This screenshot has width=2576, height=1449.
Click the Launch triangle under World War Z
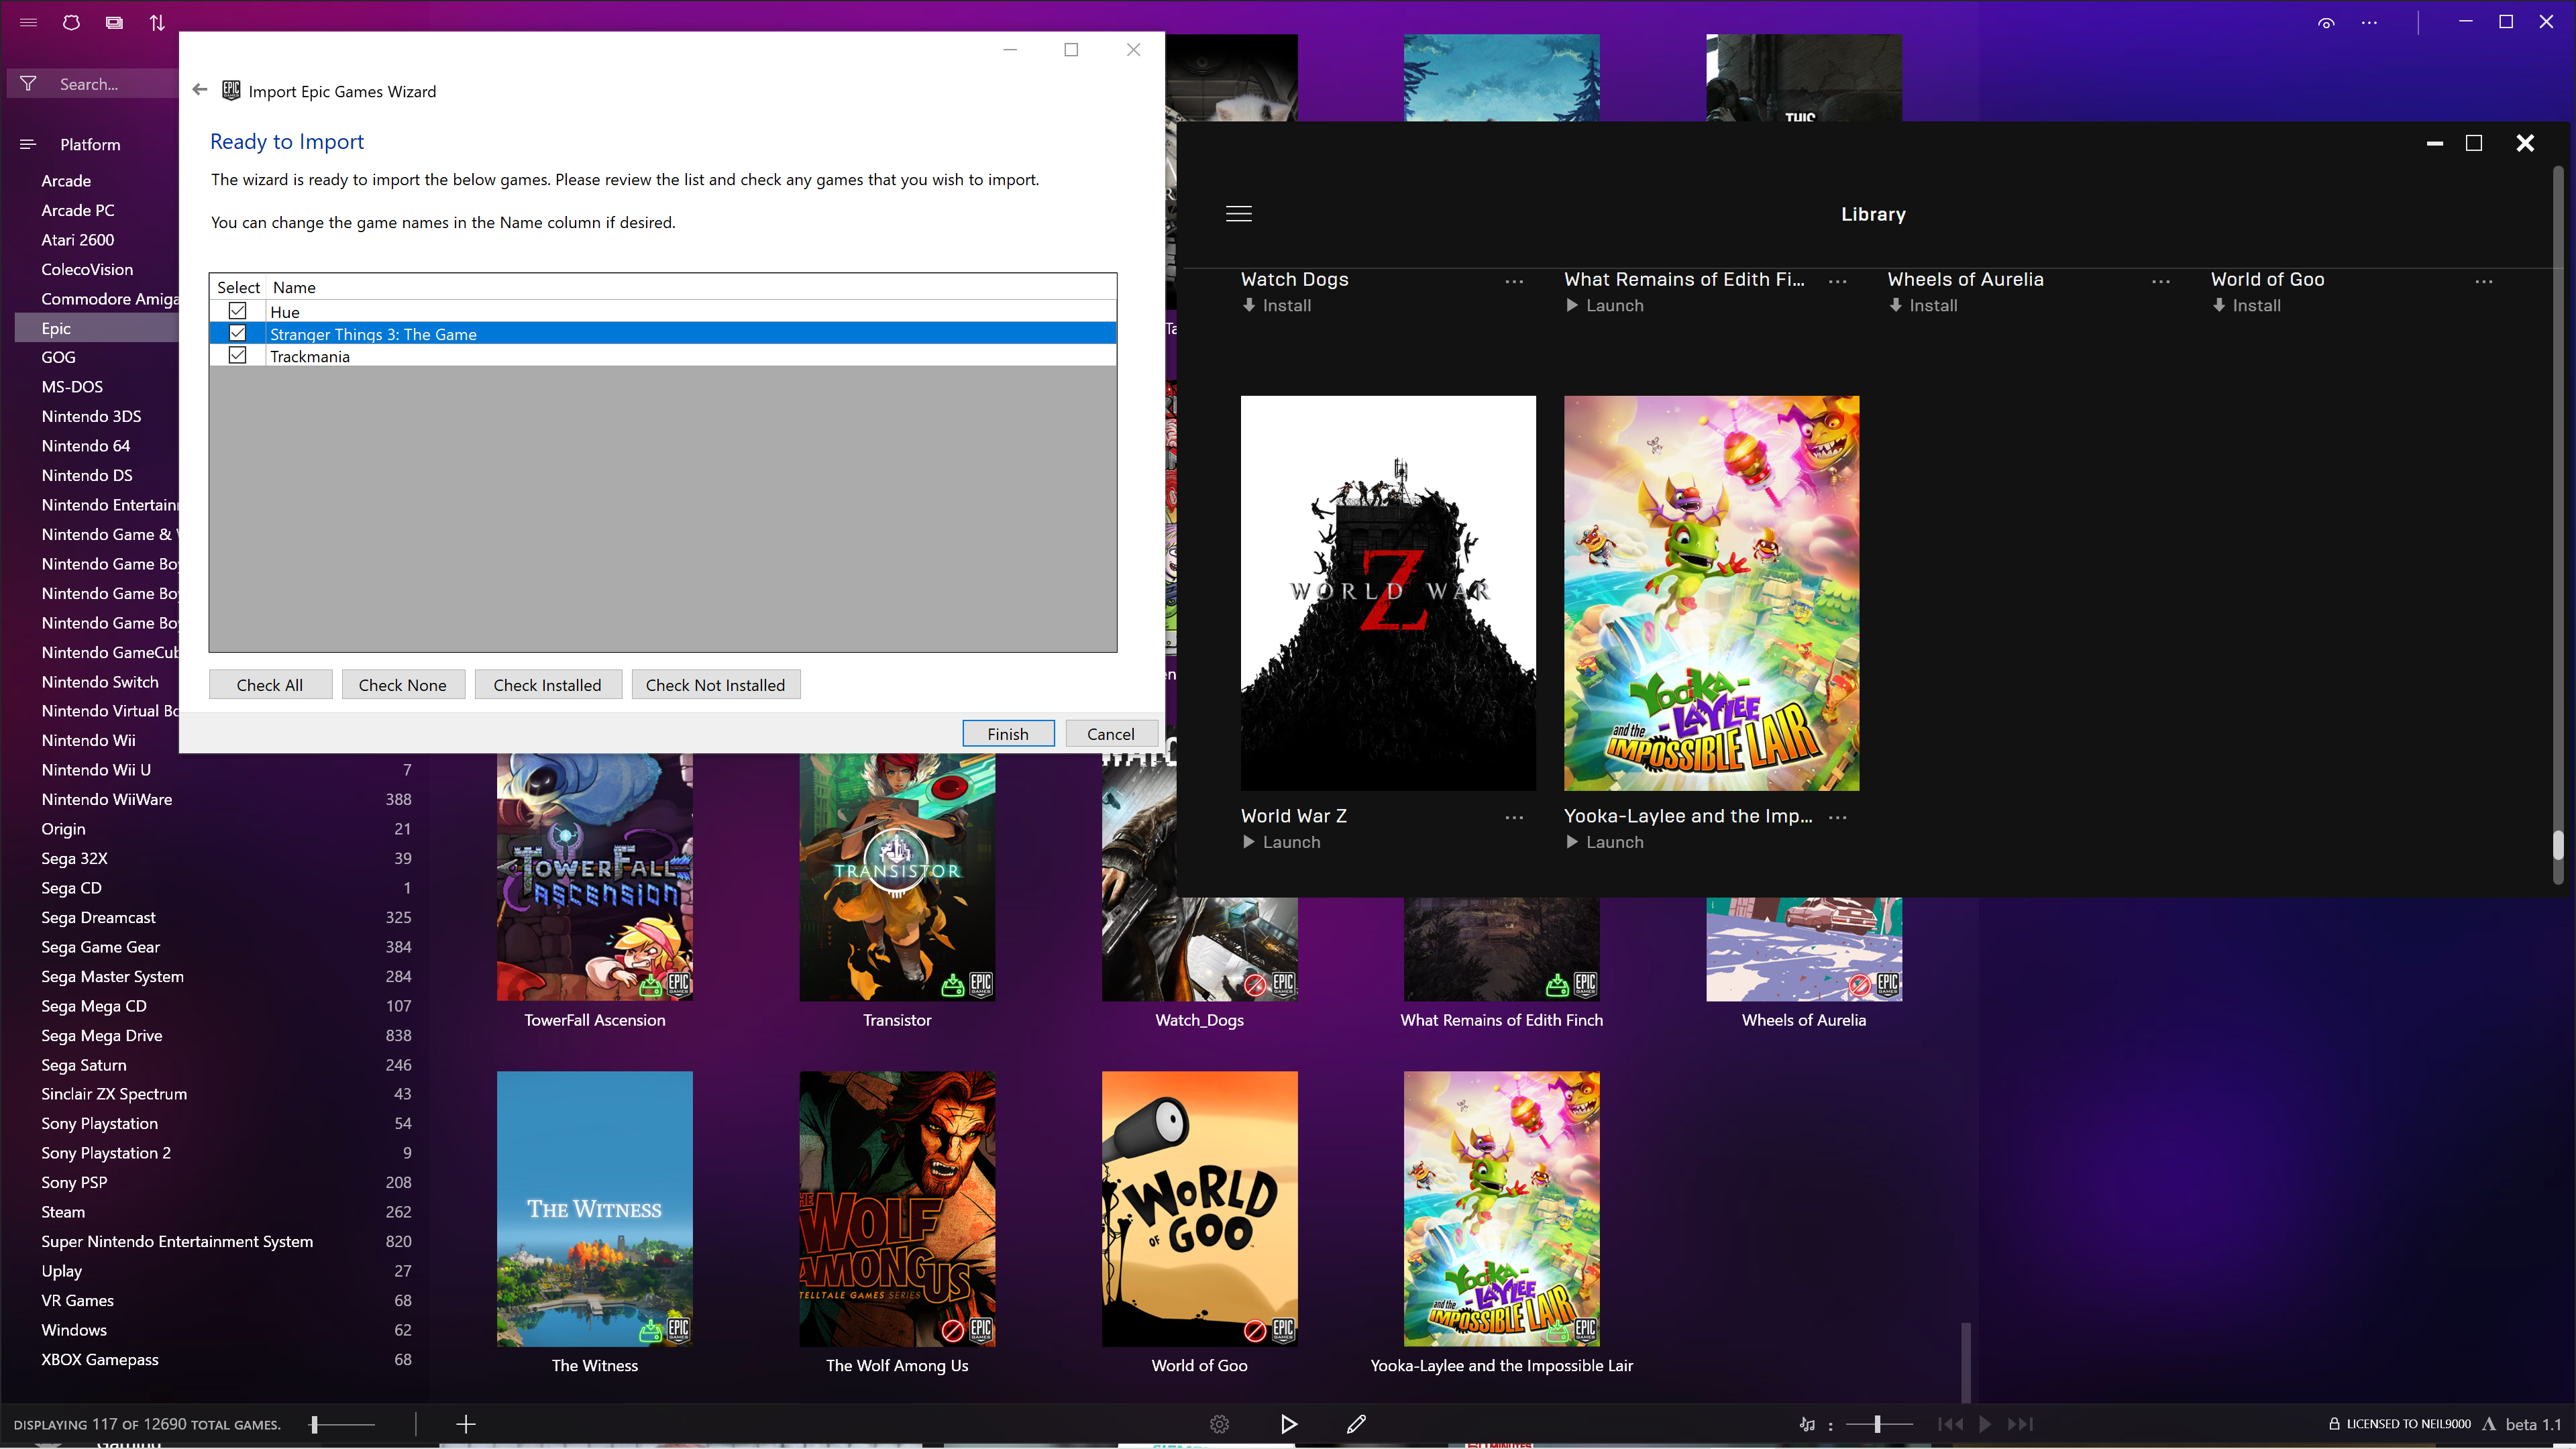tap(1248, 842)
